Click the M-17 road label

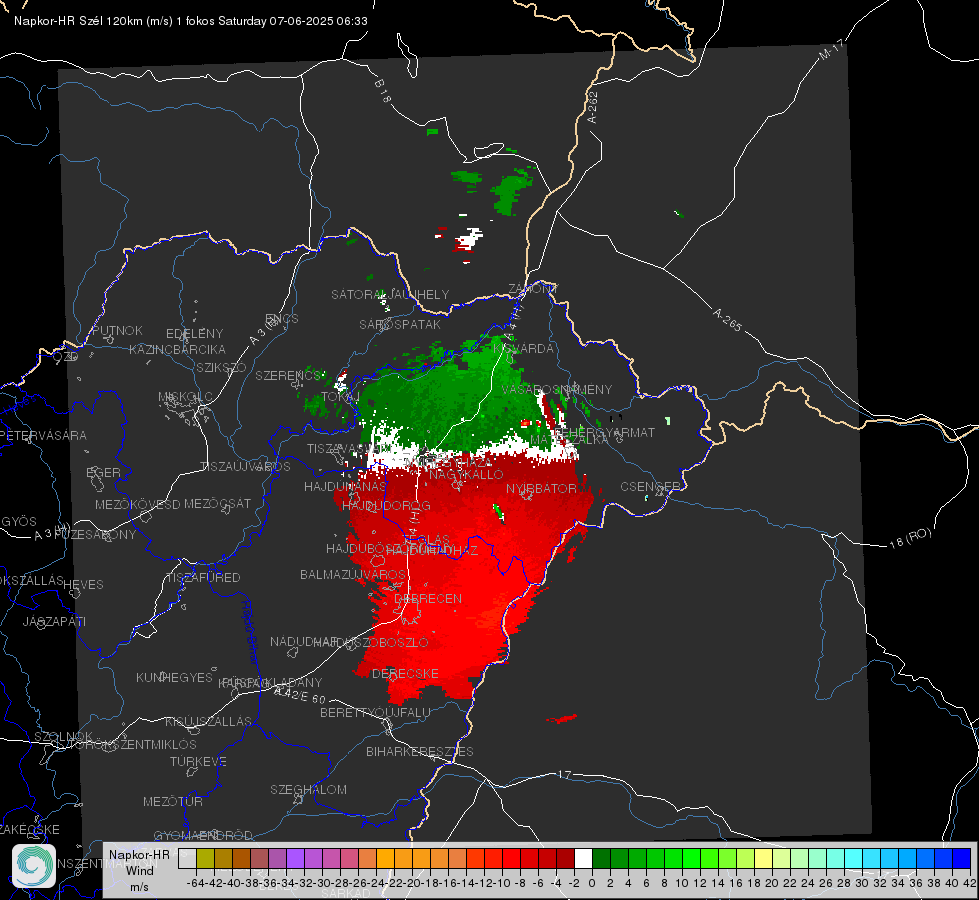(x=831, y=50)
